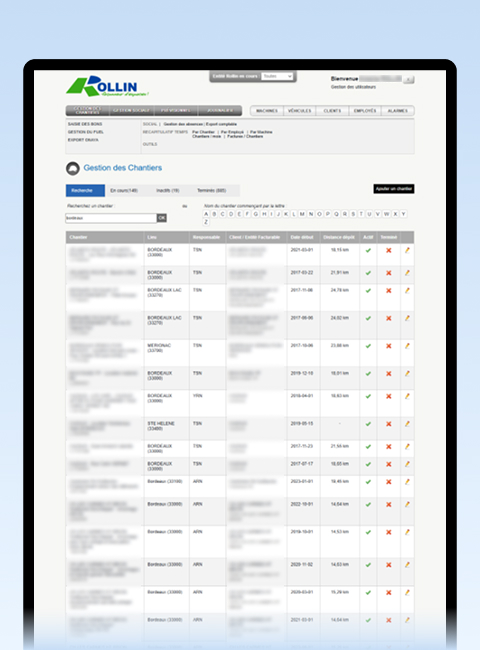Viewport: 480px width, 650px height.
Task: Open the edit pencil for the 2020-03-01 row
Action: (407, 592)
